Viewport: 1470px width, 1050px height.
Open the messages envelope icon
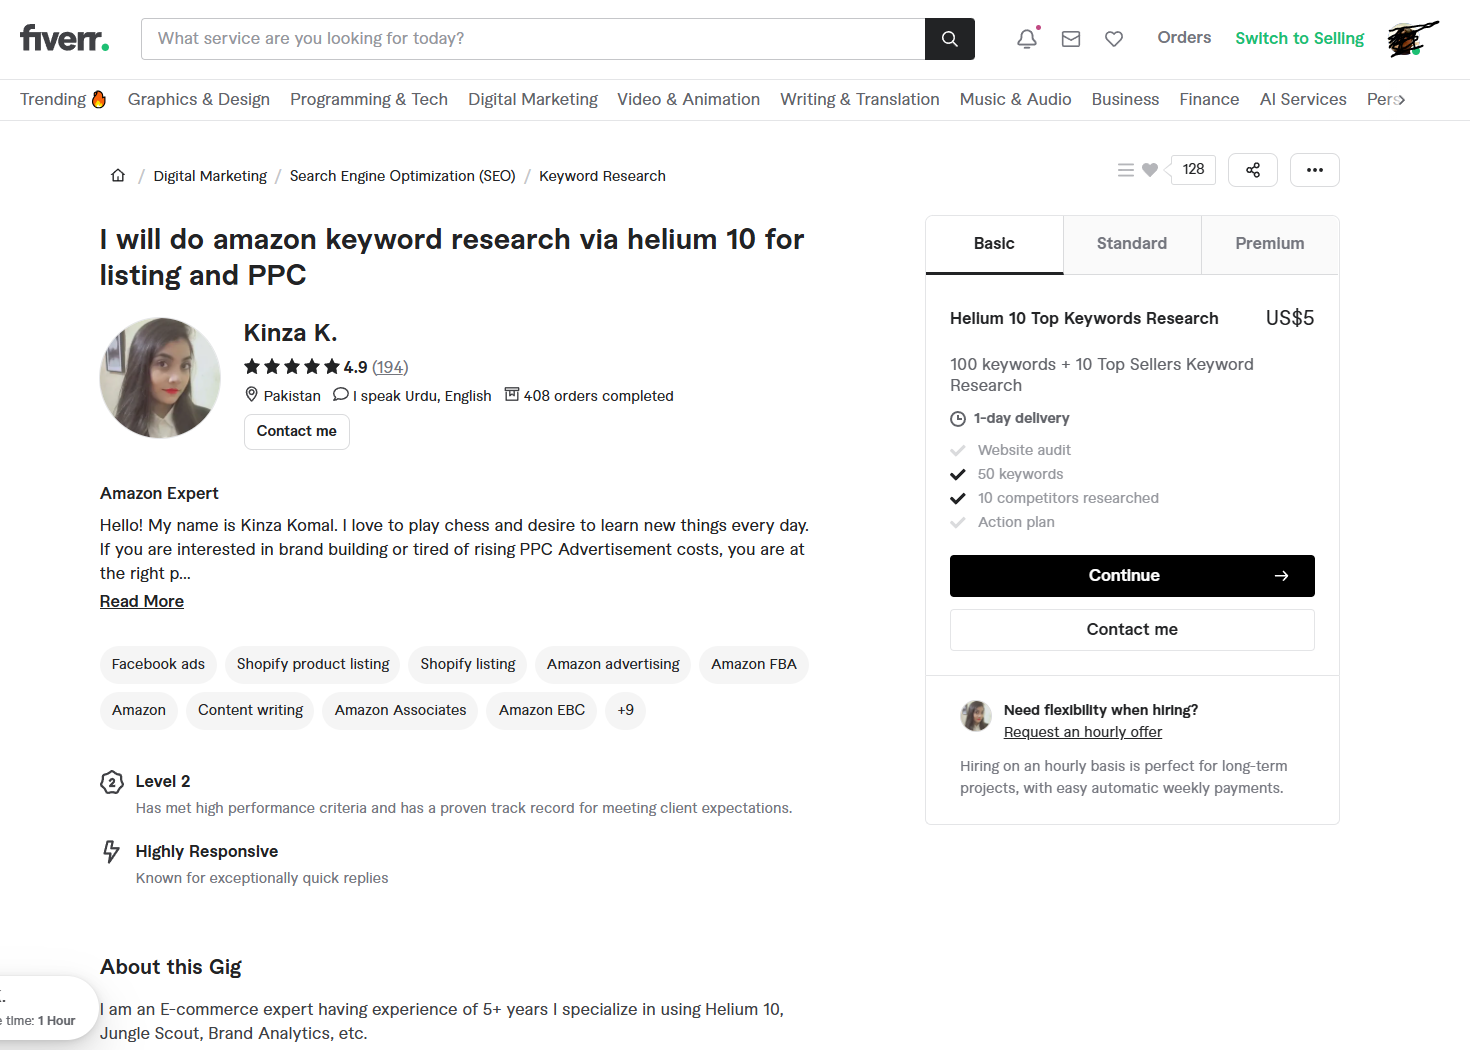click(x=1071, y=39)
